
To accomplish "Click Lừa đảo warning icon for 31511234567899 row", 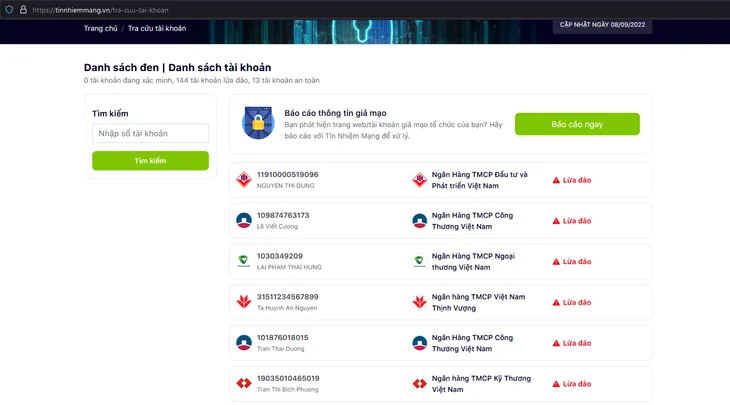I will [x=556, y=303].
